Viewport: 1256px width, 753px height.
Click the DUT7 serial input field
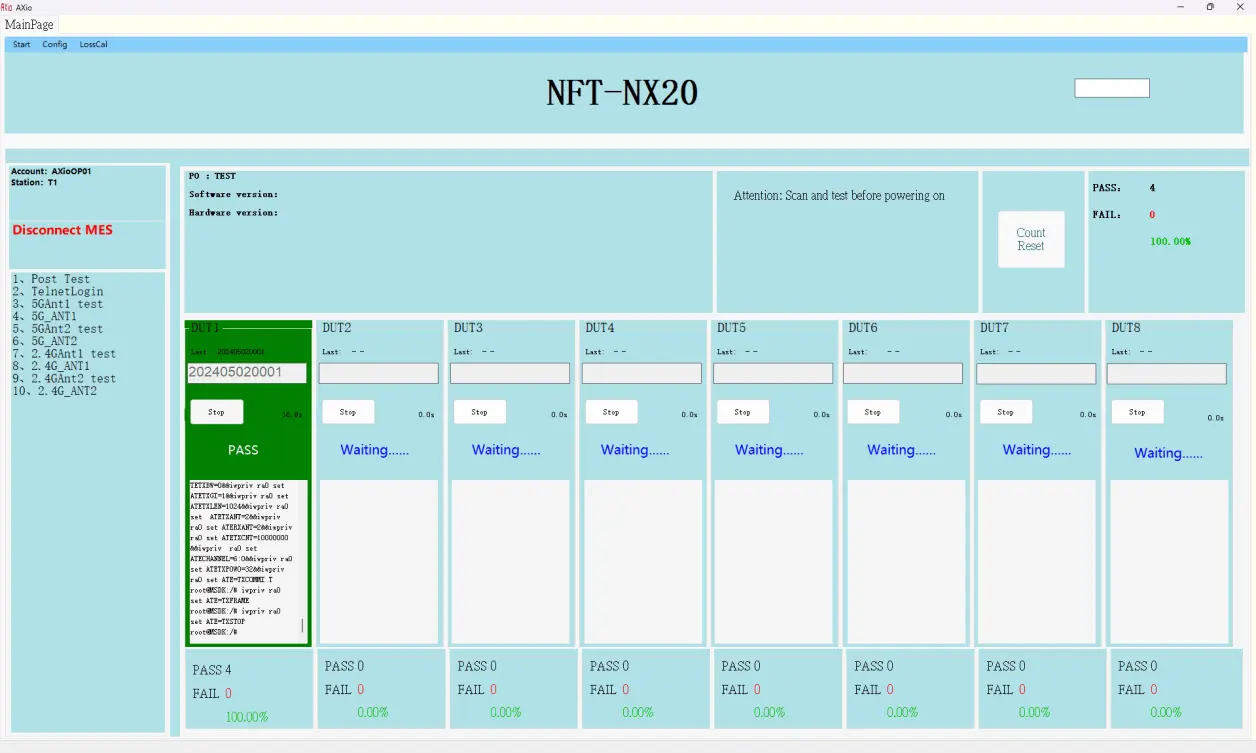[1035, 373]
